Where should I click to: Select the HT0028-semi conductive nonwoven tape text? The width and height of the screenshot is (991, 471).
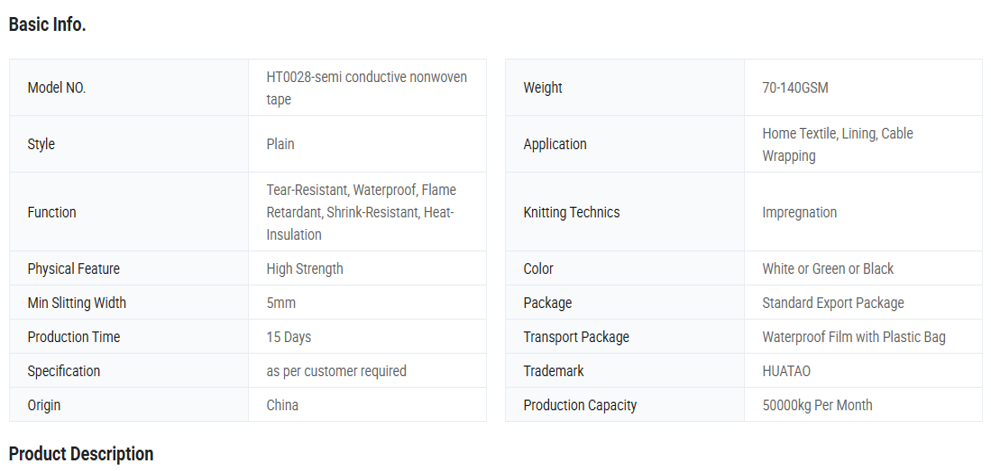tap(366, 88)
